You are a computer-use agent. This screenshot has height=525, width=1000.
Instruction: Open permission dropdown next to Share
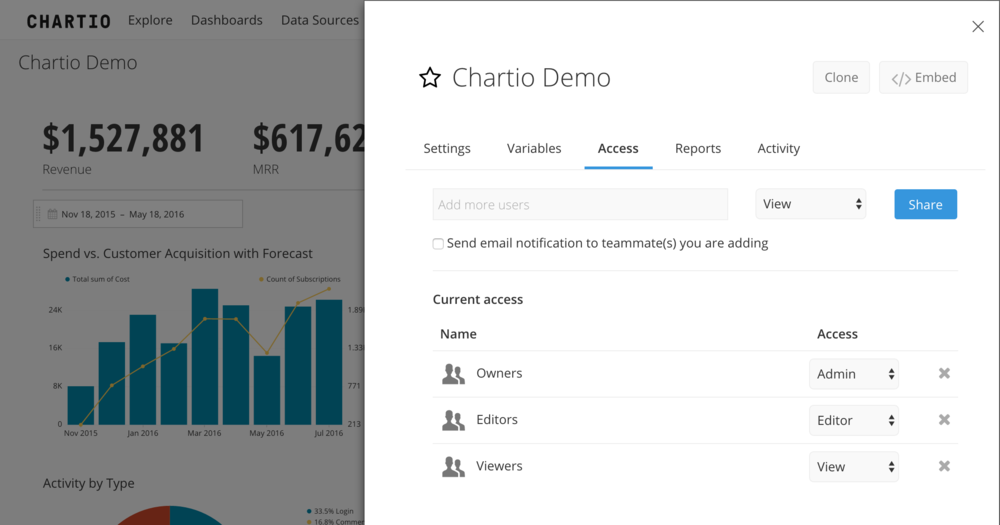coord(811,204)
